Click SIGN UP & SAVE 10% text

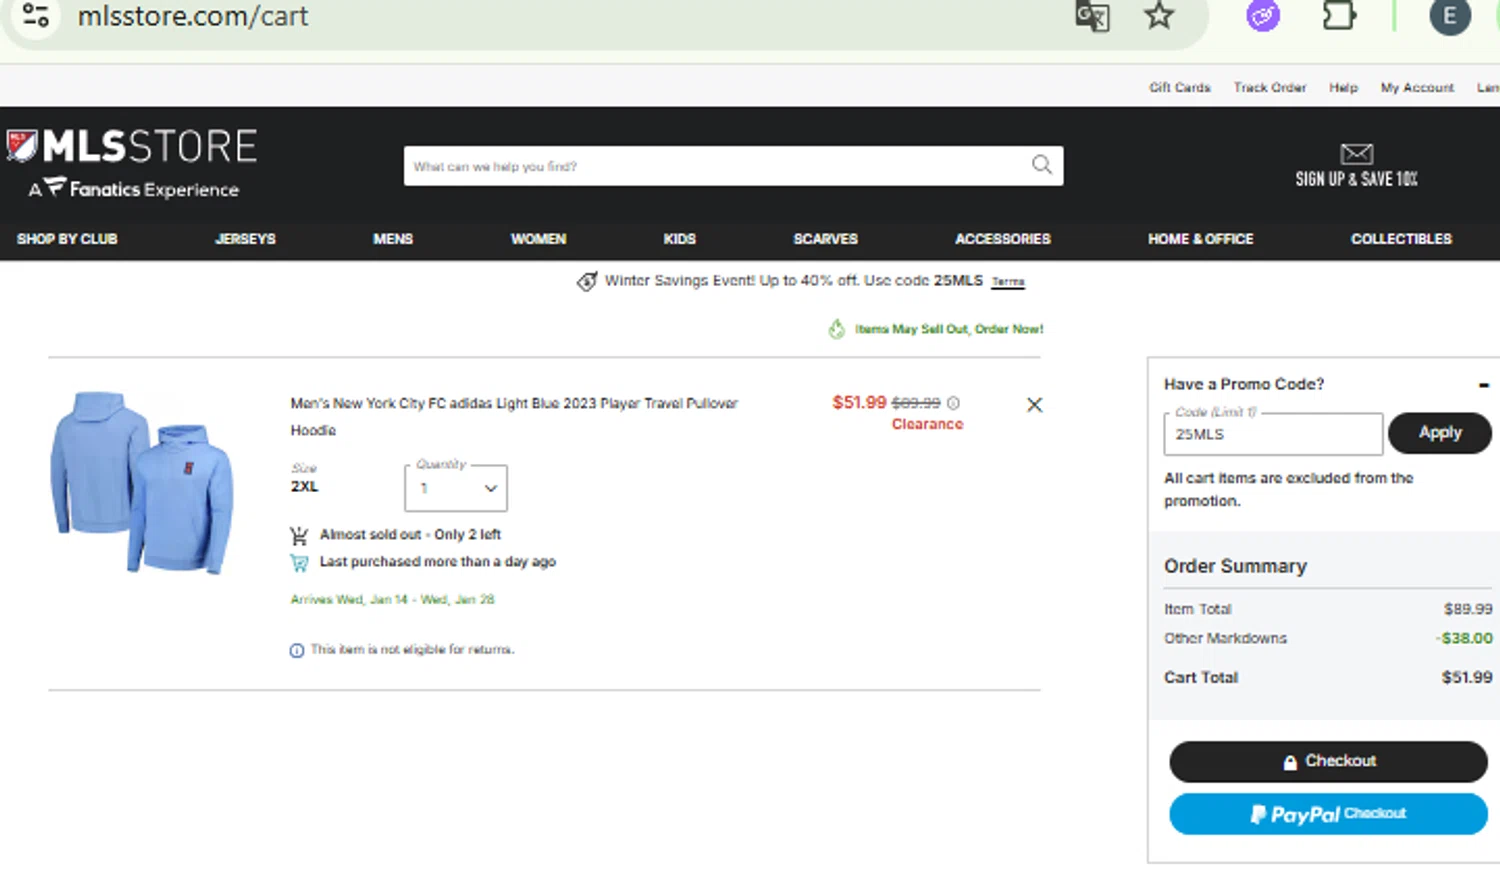point(1356,179)
